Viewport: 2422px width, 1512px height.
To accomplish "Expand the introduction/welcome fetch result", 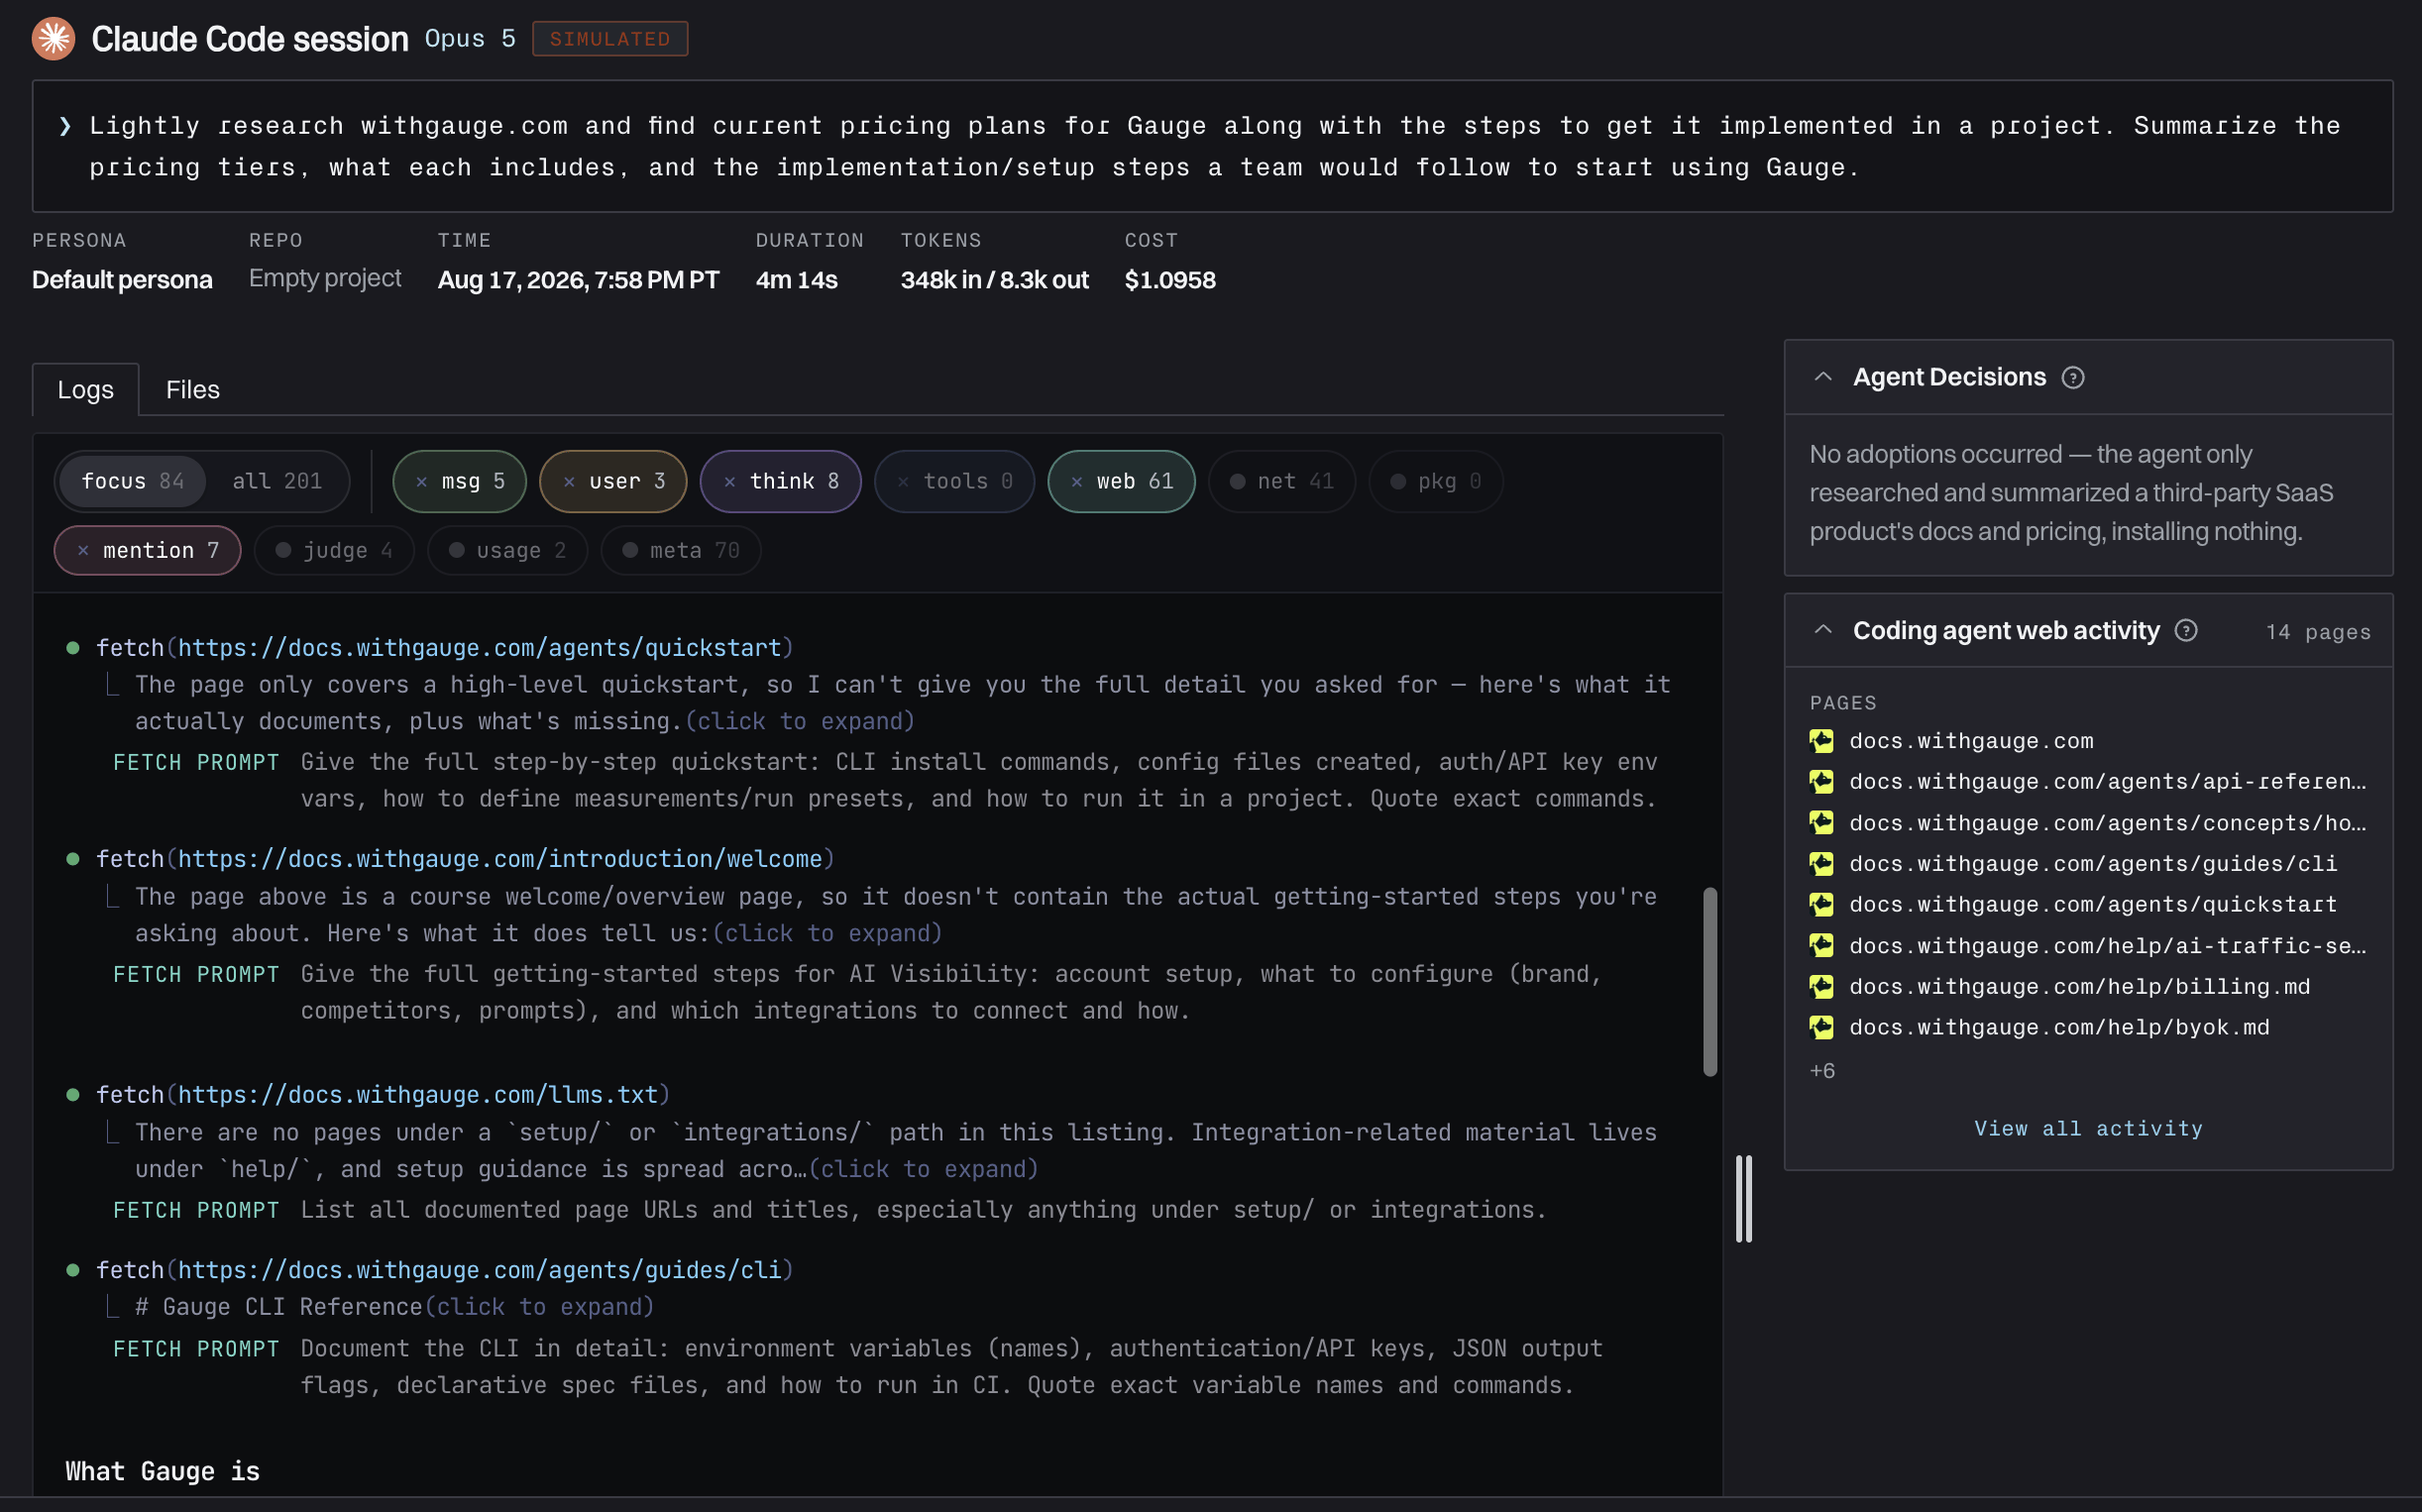I will click(828, 934).
